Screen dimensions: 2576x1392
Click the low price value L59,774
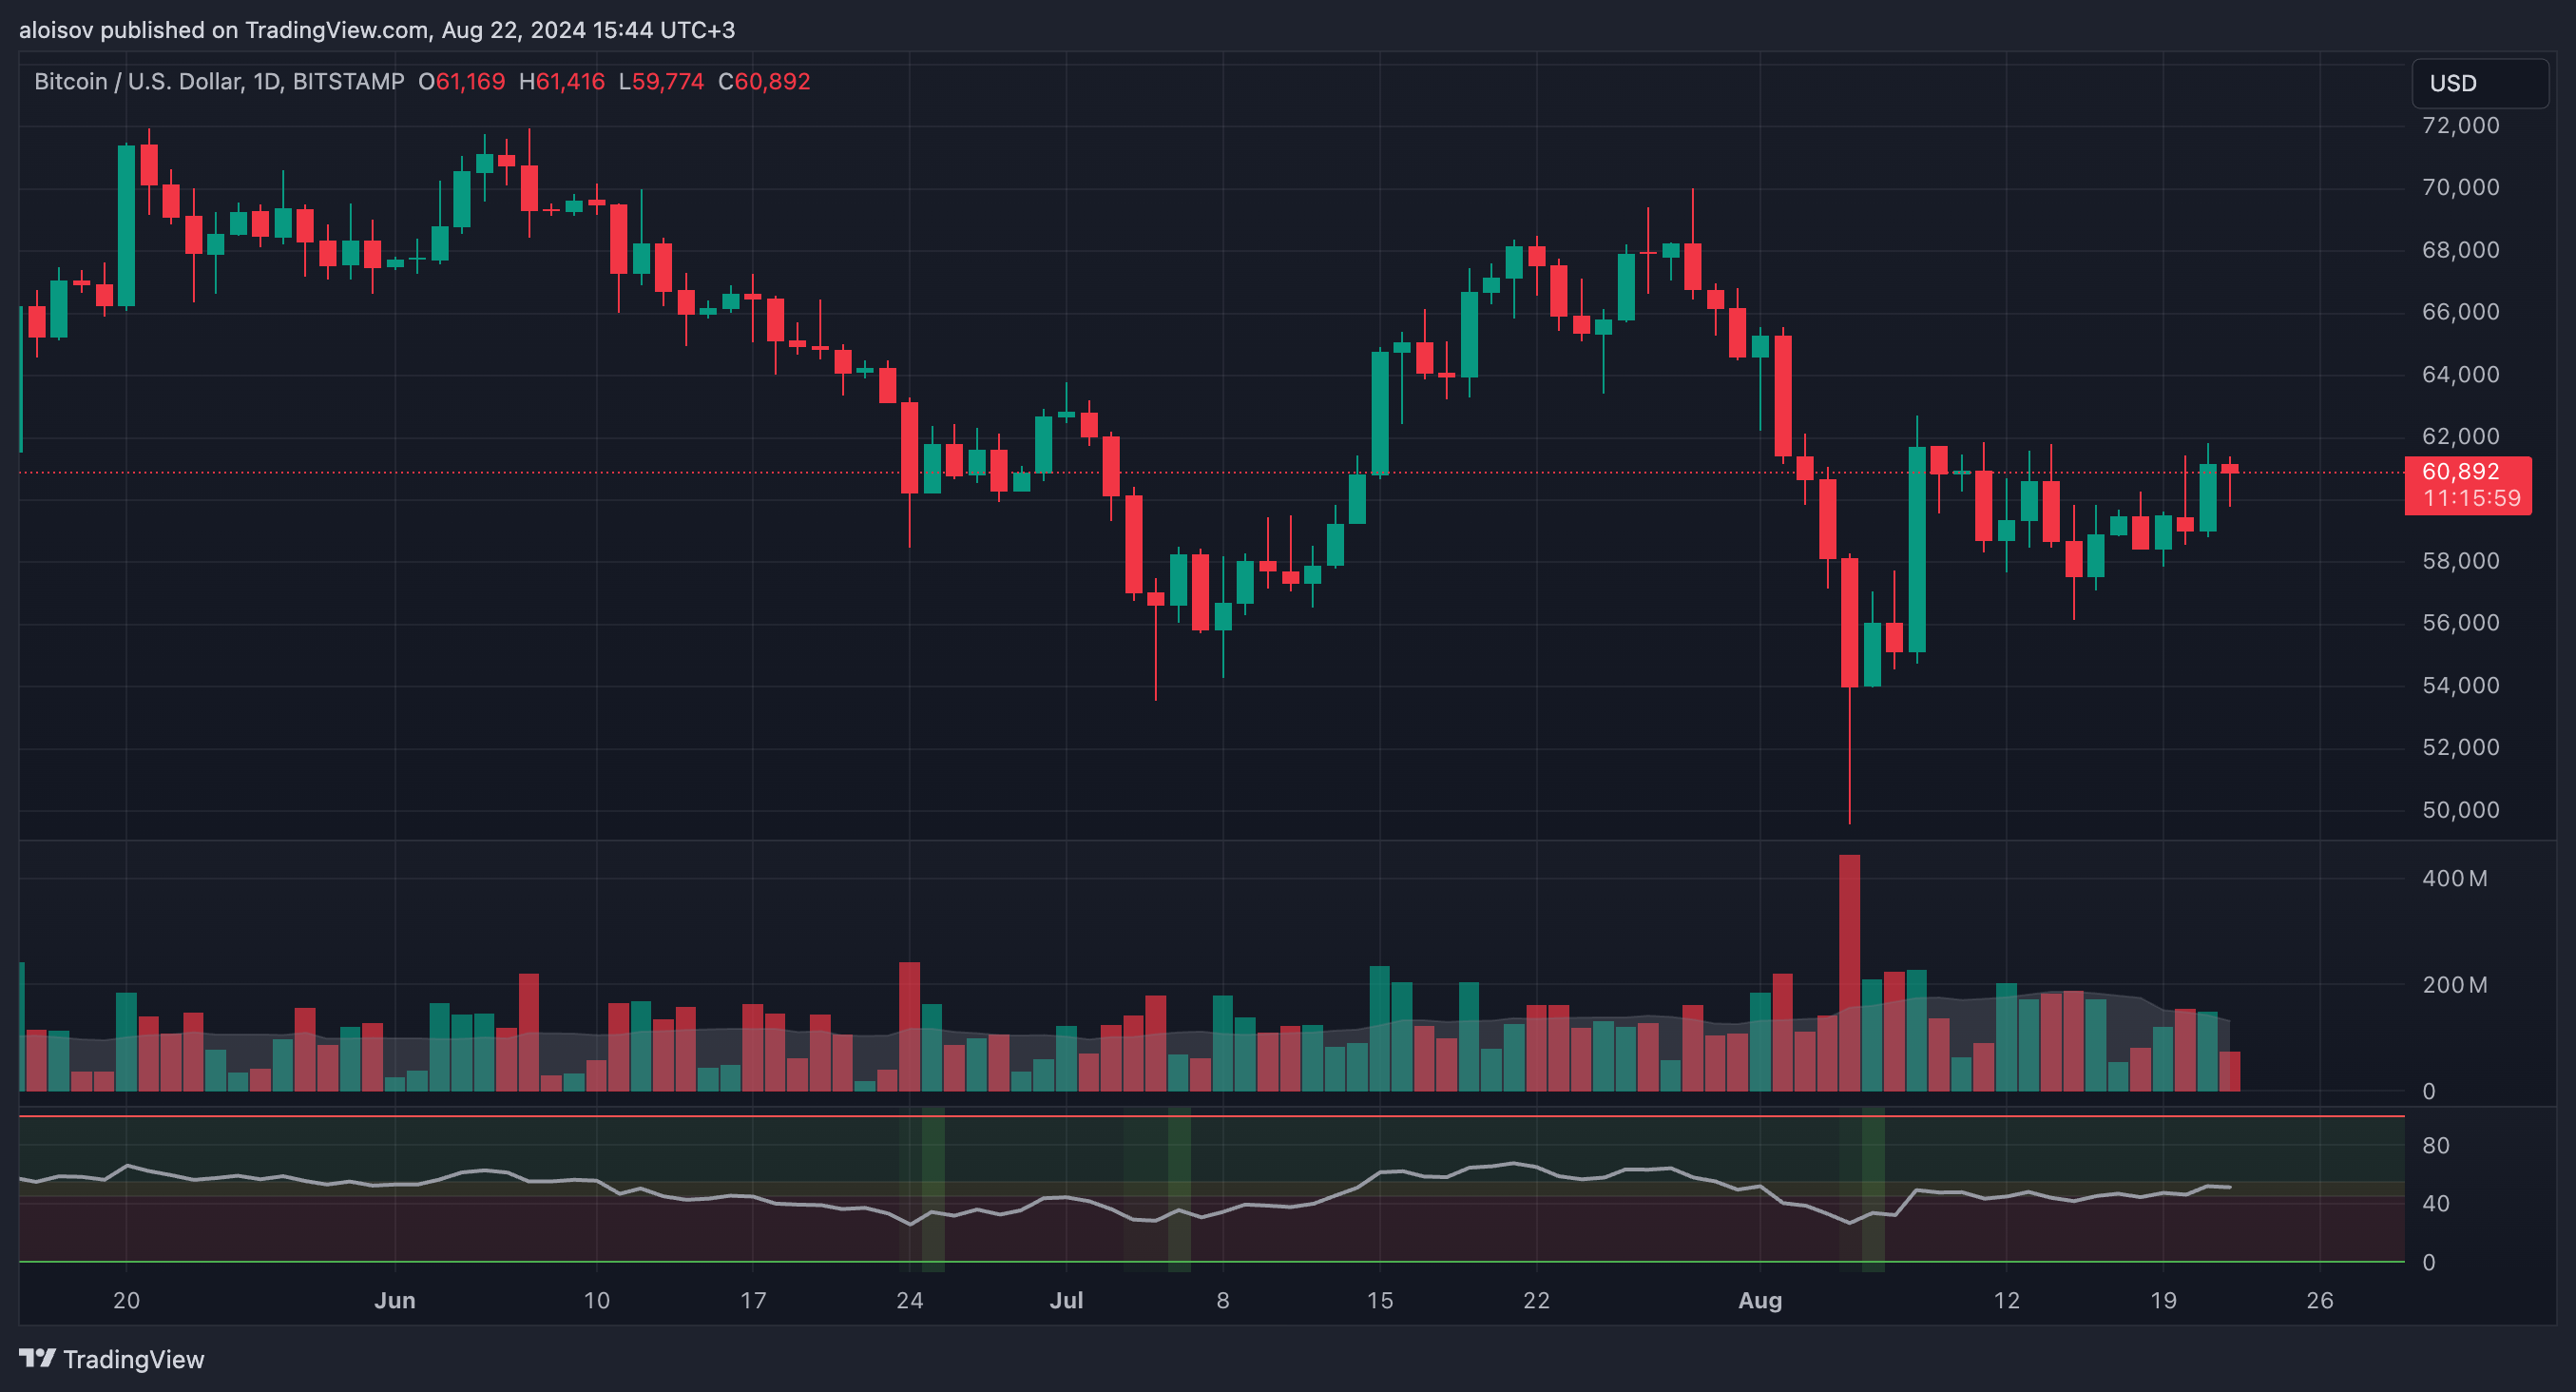pos(661,82)
